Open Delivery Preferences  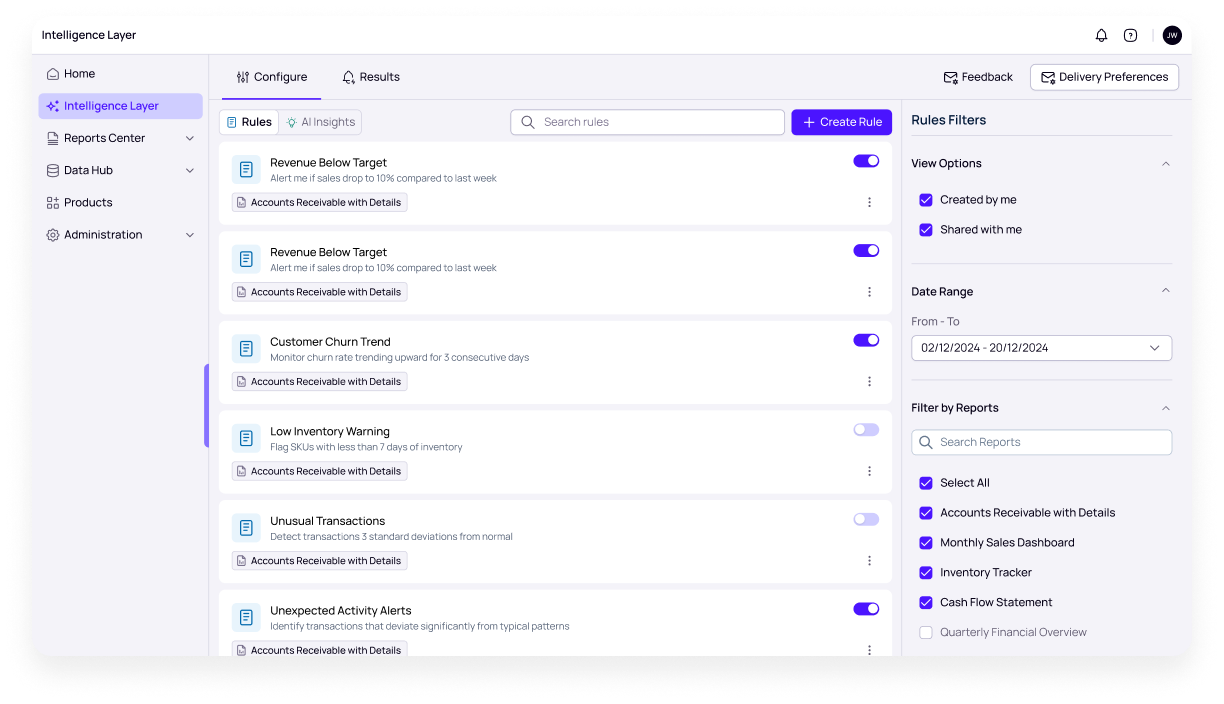tap(1104, 77)
